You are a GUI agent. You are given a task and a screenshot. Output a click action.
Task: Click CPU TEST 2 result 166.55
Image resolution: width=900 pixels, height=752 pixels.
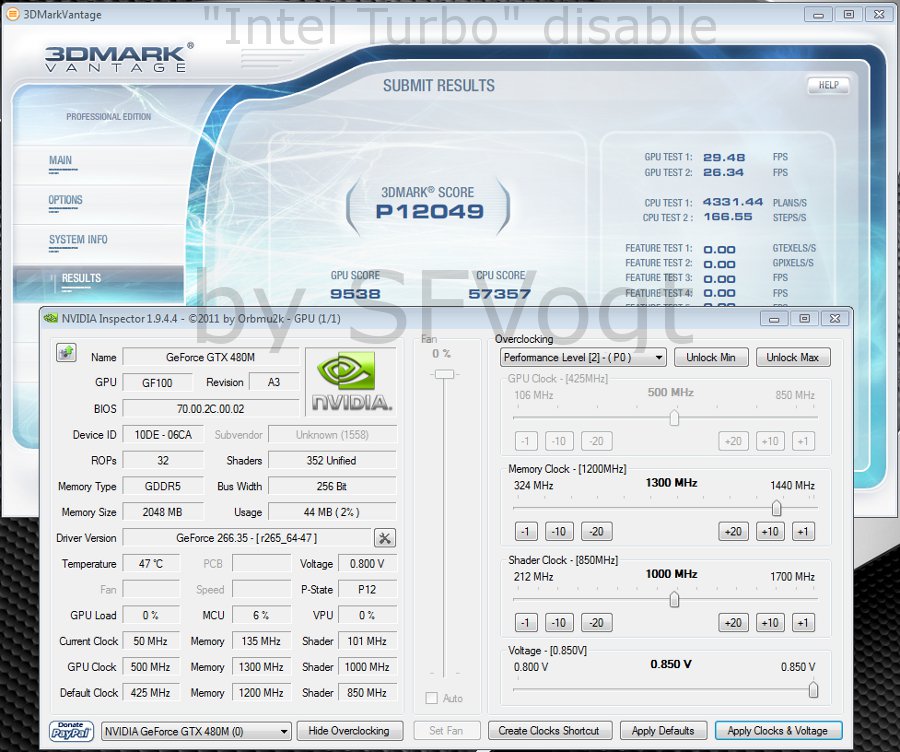728,217
